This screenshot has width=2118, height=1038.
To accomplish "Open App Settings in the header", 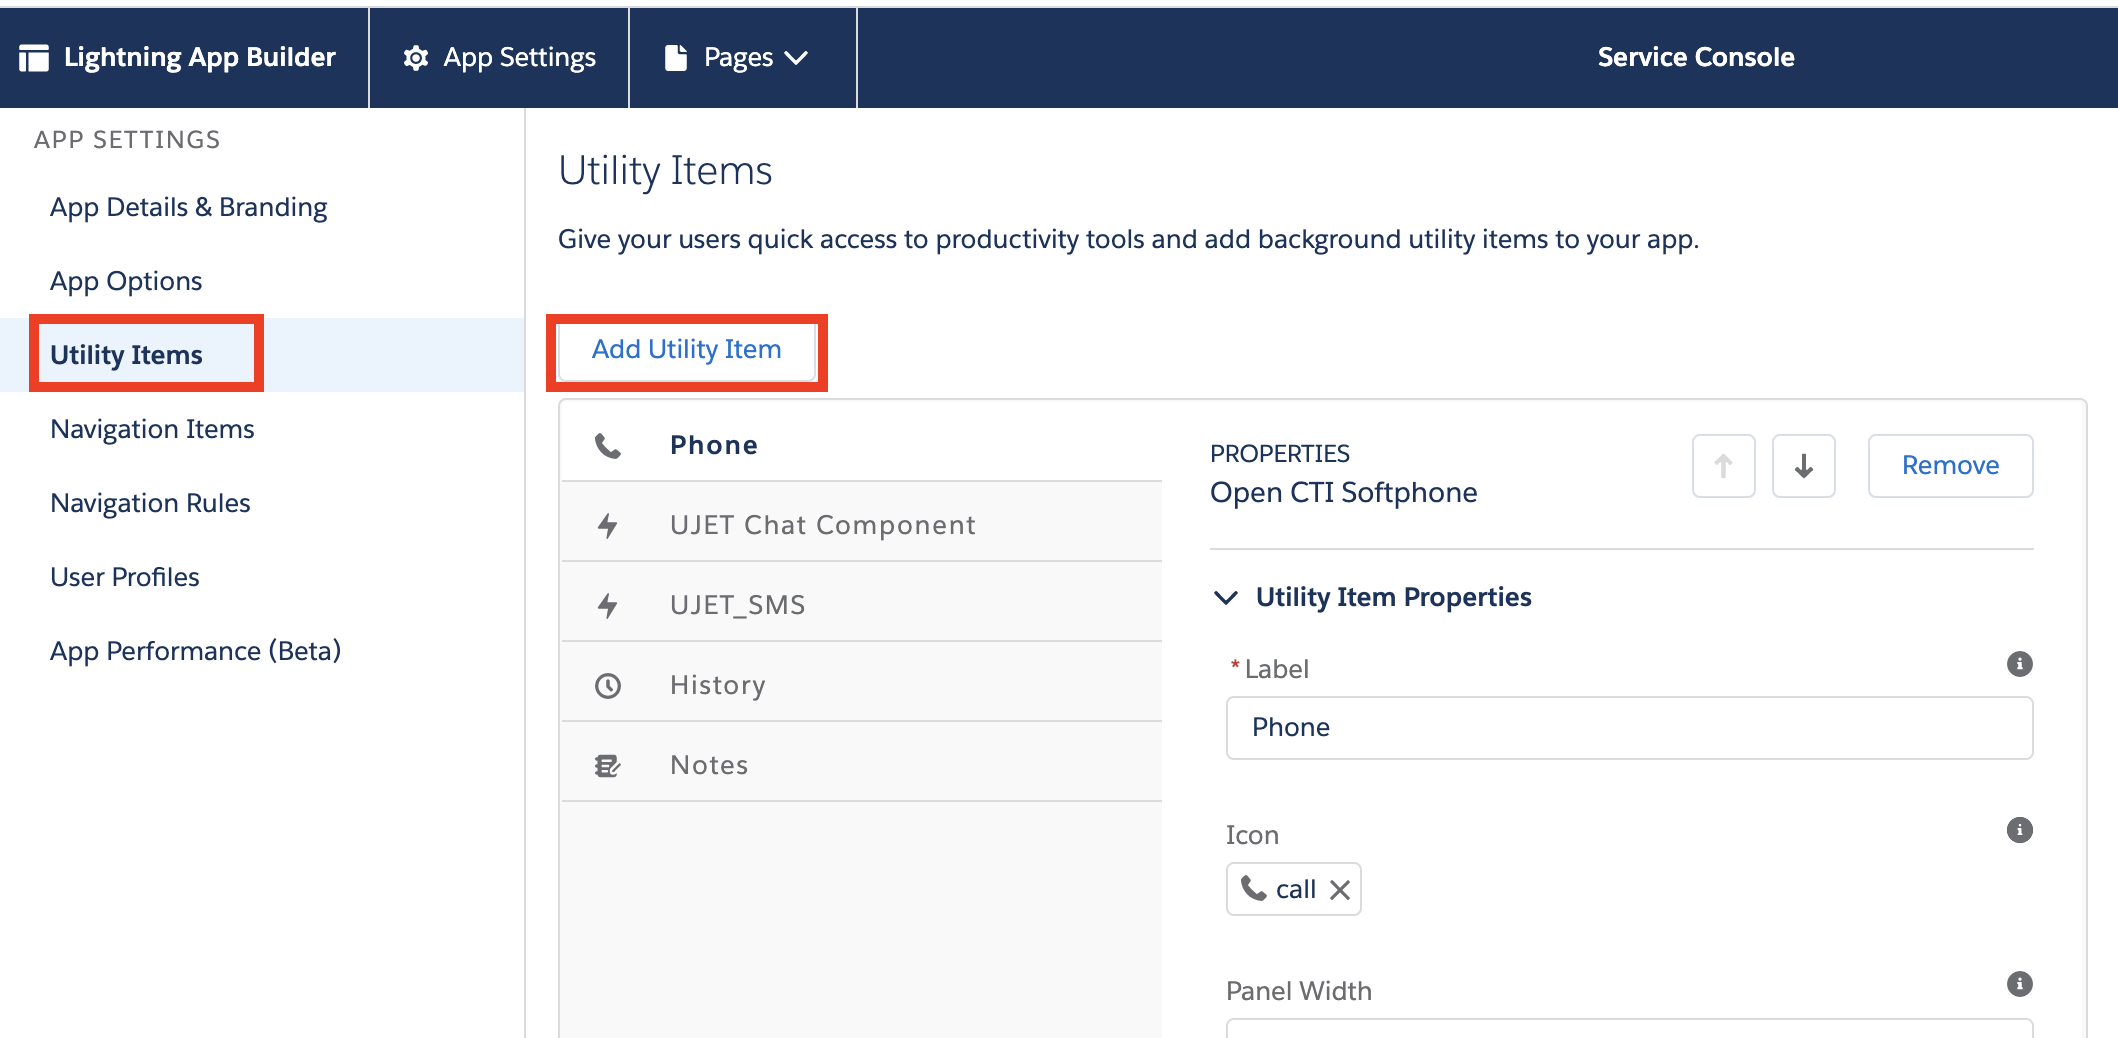I will [x=499, y=58].
